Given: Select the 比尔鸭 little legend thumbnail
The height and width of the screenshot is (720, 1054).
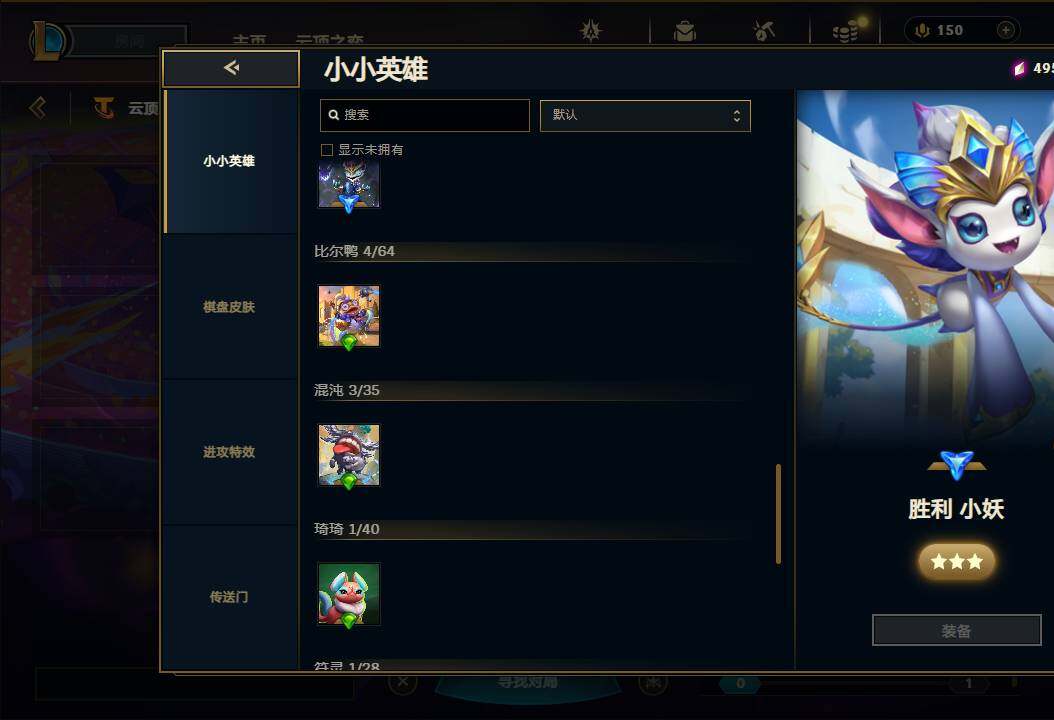Looking at the screenshot, I should (349, 317).
